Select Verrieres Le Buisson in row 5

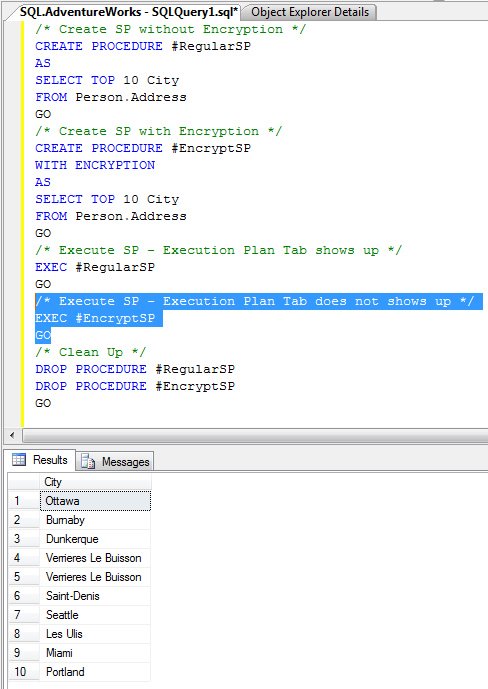coord(95,577)
